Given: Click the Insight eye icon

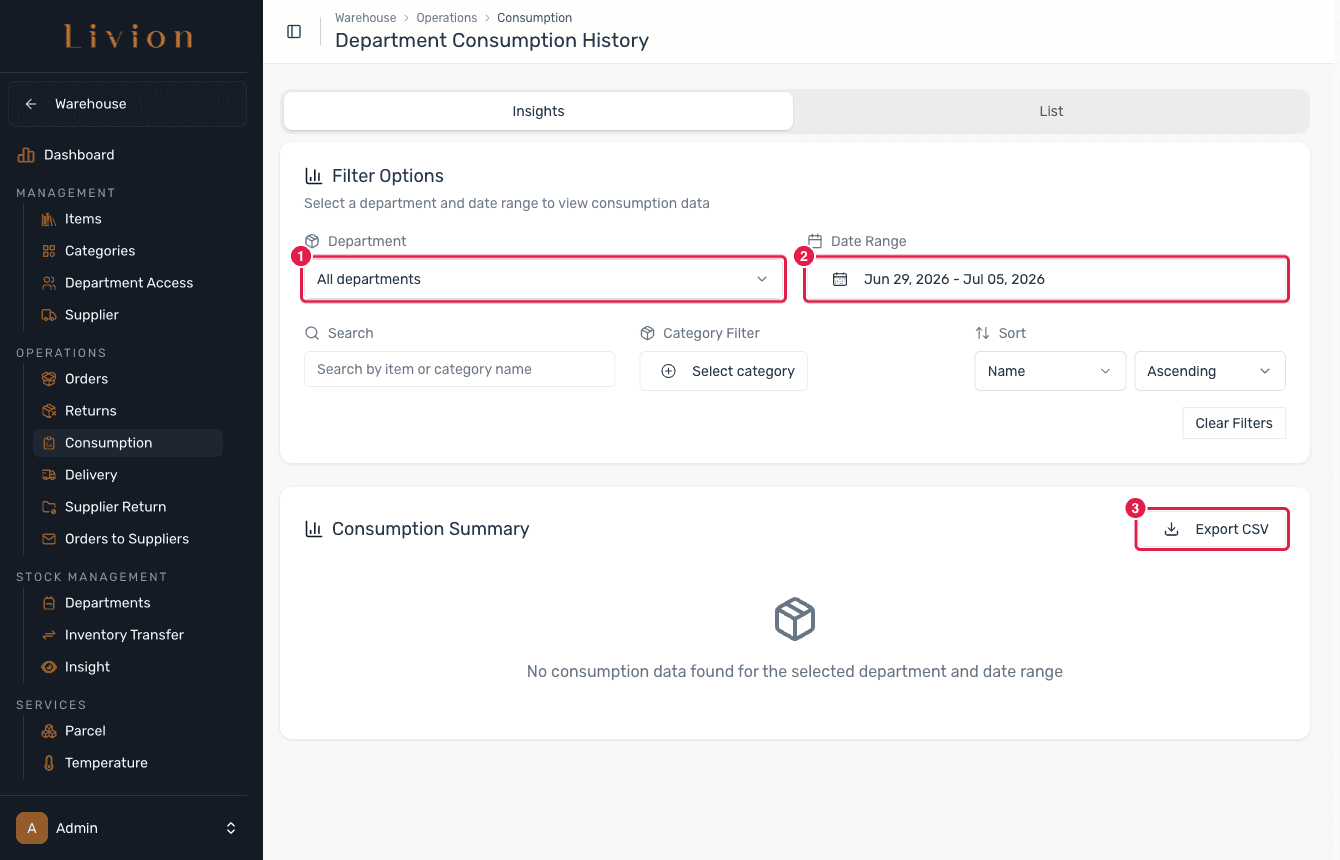Looking at the screenshot, I should (x=49, y=667).
